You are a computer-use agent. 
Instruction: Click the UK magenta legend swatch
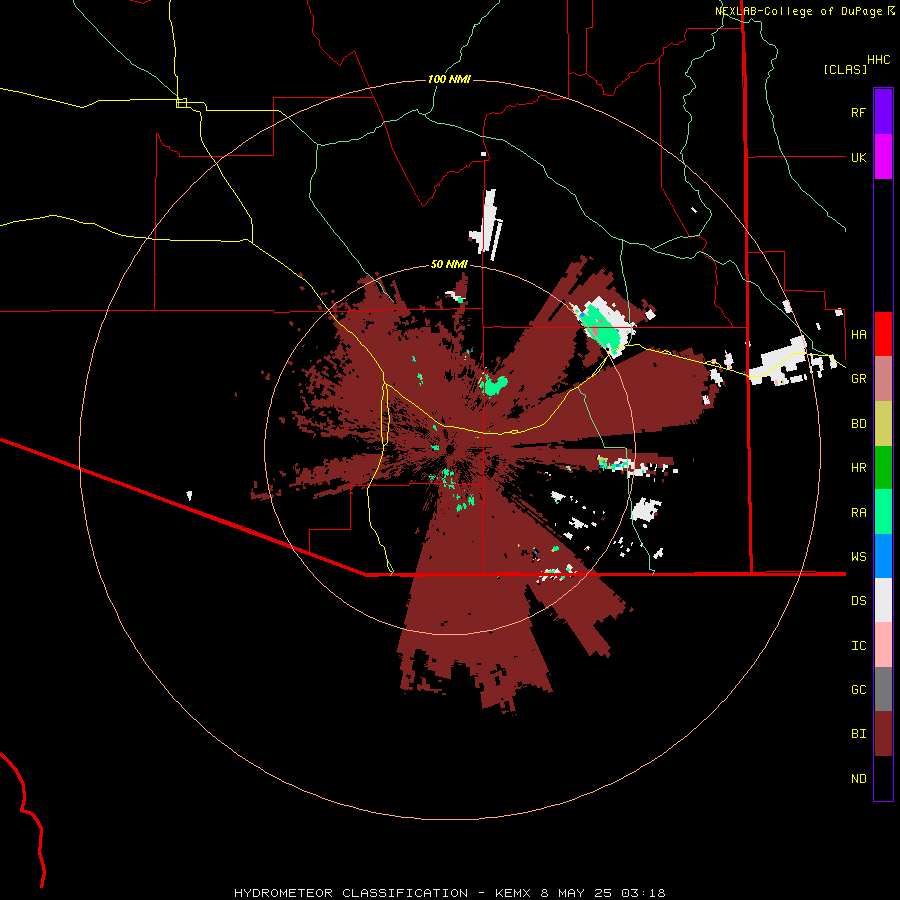pyautogui.click(x=883, y=157)
